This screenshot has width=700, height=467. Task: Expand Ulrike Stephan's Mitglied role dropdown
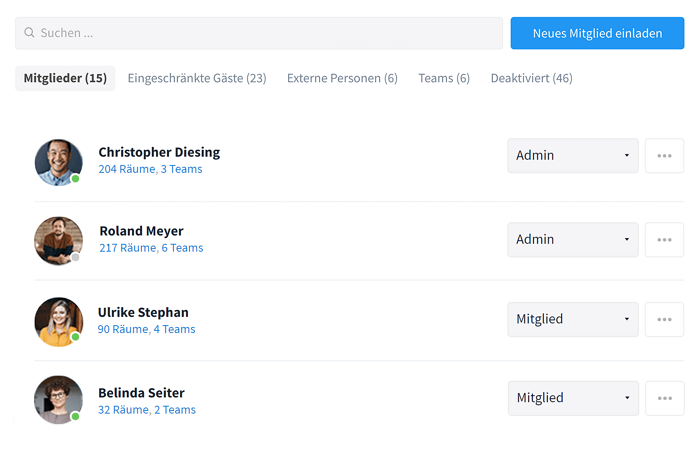(573, 319)
